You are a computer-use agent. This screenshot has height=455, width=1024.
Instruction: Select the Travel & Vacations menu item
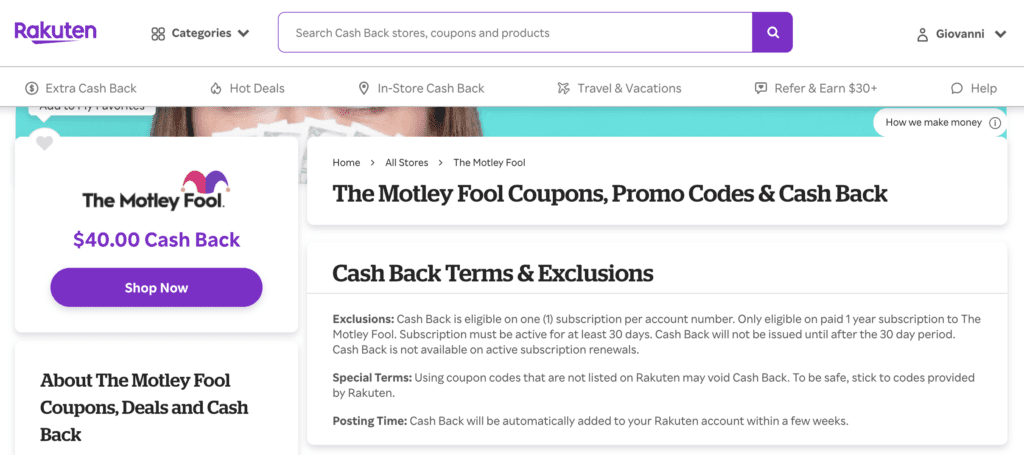(x=629, y=88)
